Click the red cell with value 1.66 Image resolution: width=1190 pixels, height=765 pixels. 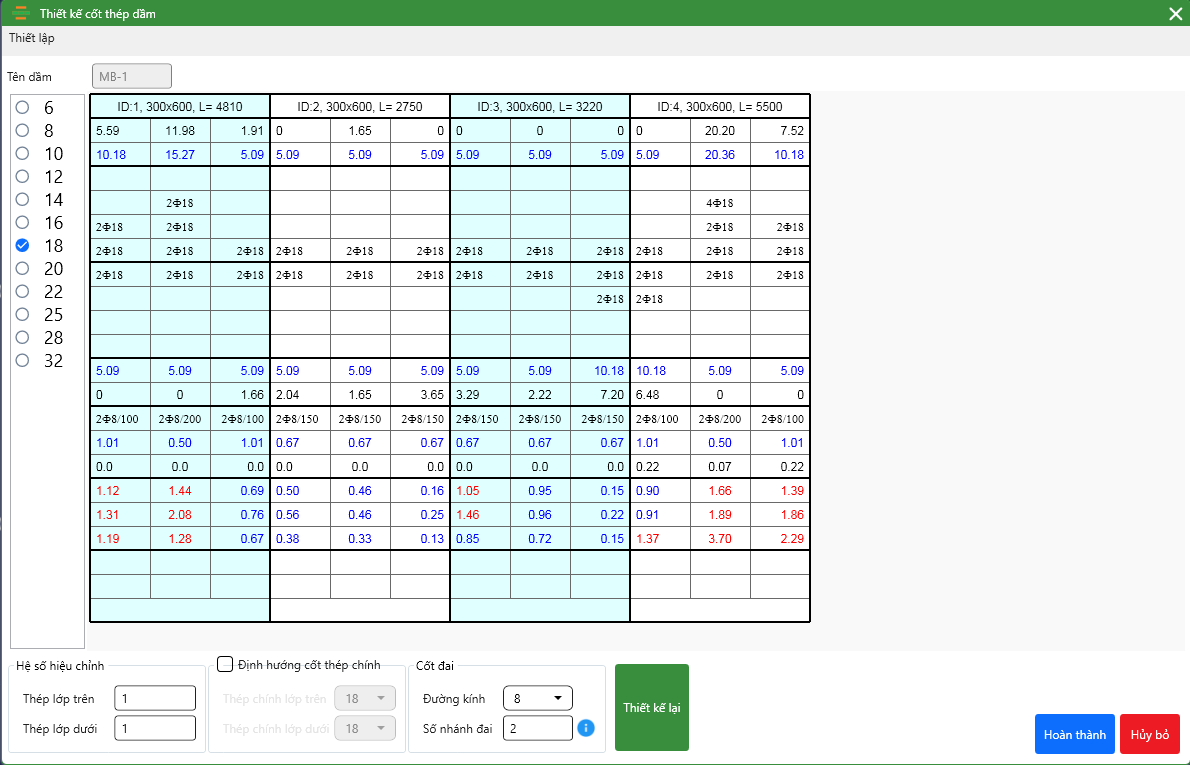coord(719,491)
